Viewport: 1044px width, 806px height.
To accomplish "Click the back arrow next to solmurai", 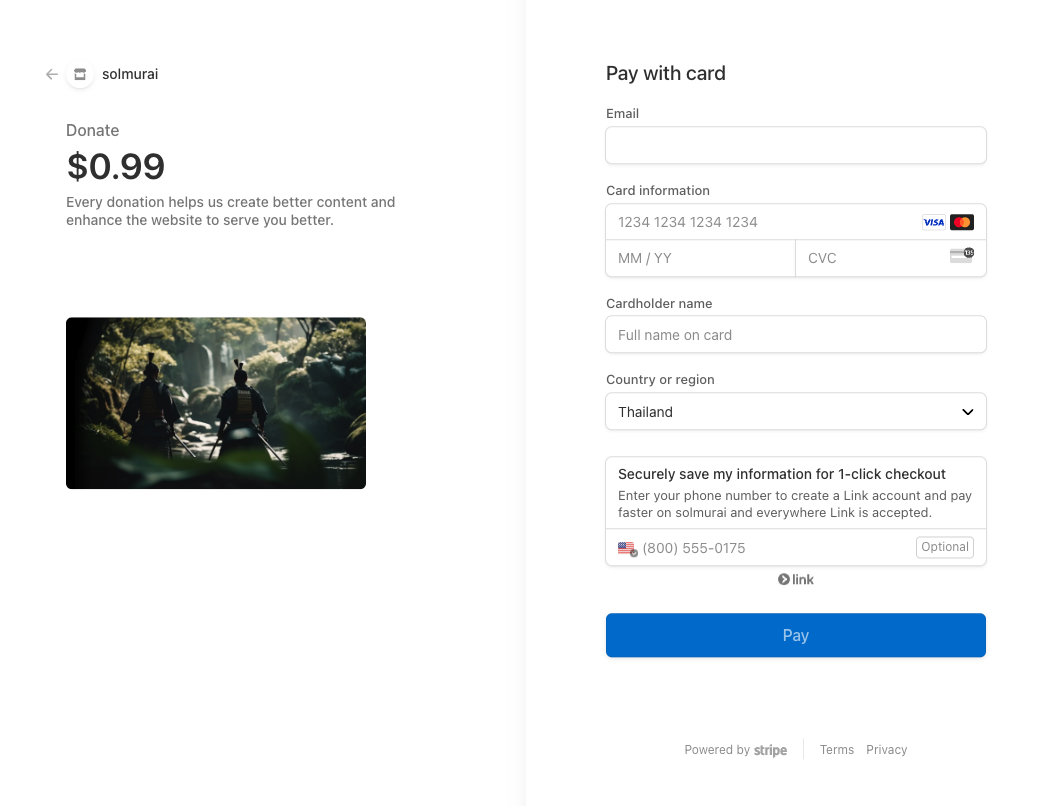I will (52, 74).
